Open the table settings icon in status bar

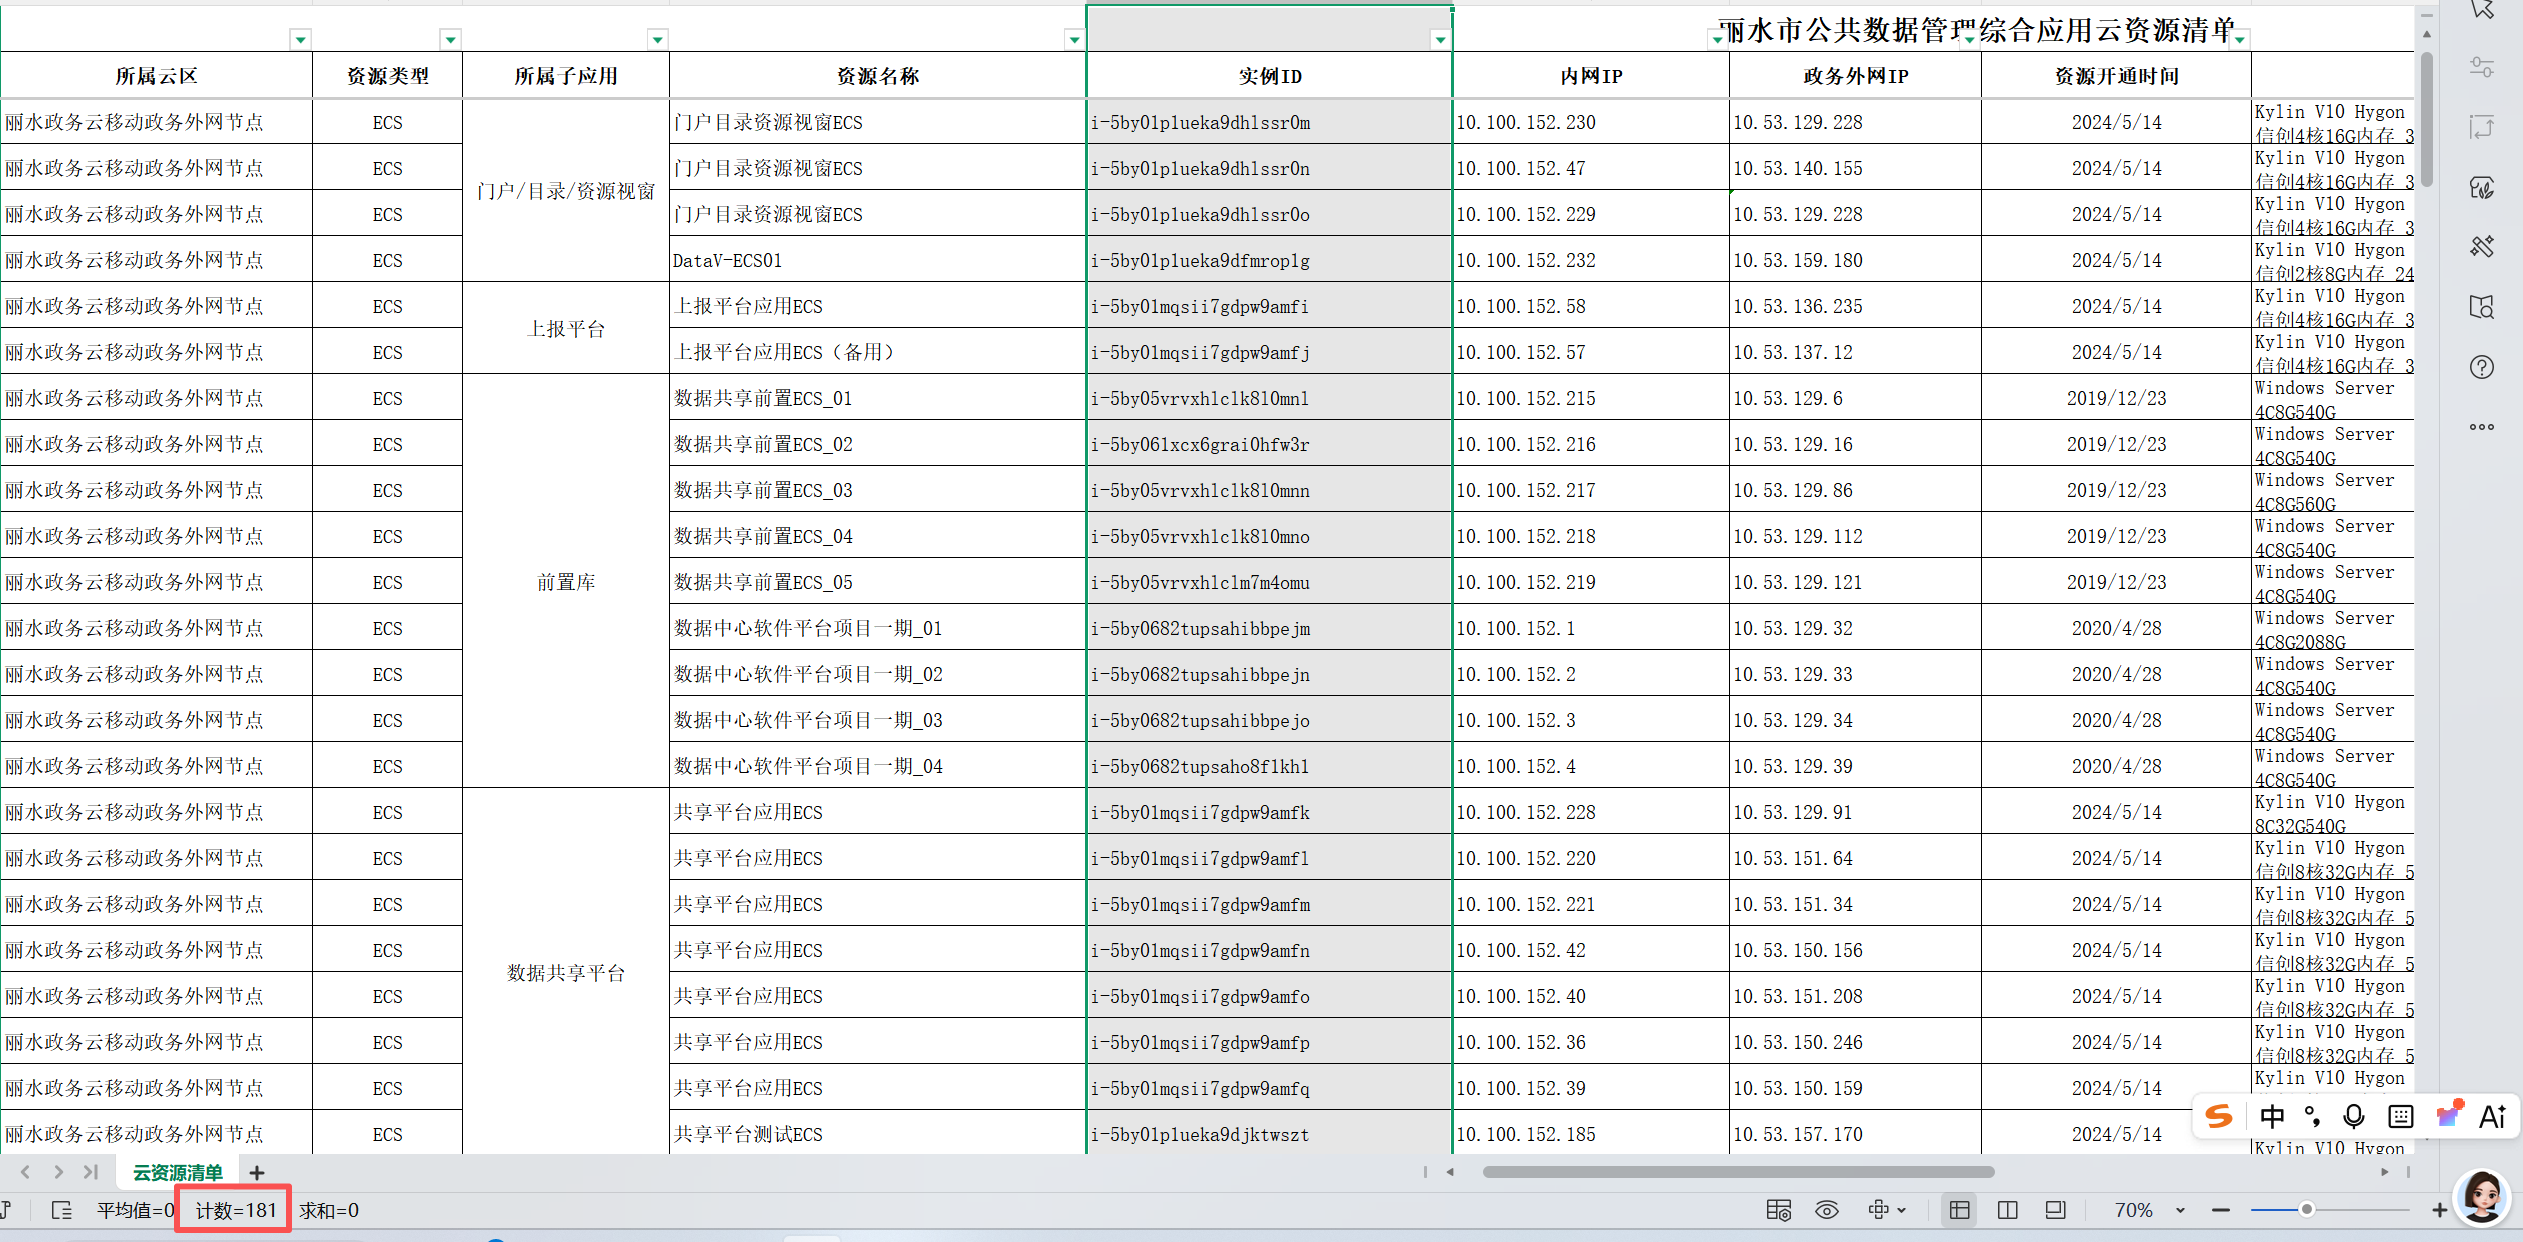pos(1778,1210)
